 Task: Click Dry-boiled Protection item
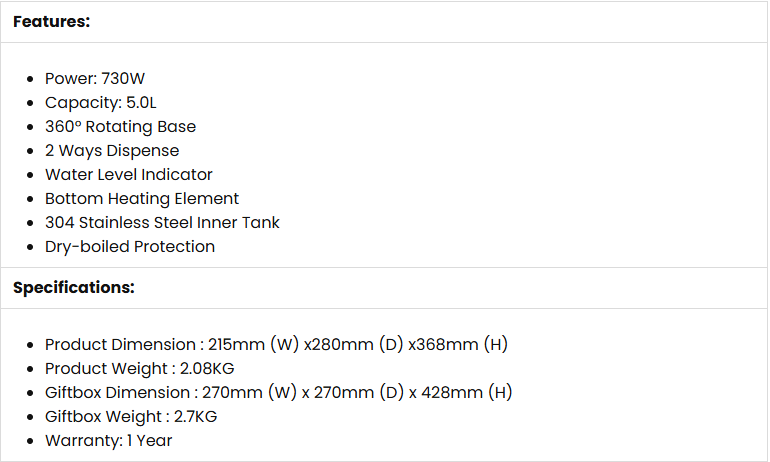[x=130, y=246]
